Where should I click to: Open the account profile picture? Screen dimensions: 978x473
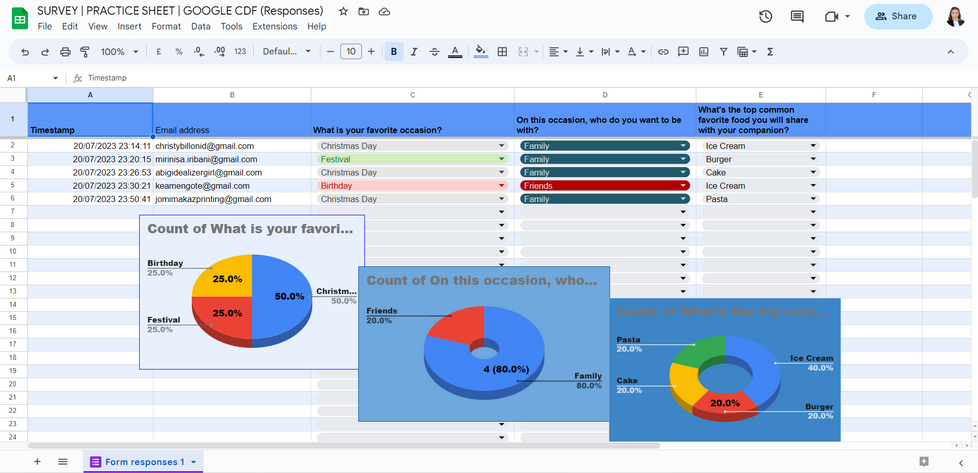point(955,17)
